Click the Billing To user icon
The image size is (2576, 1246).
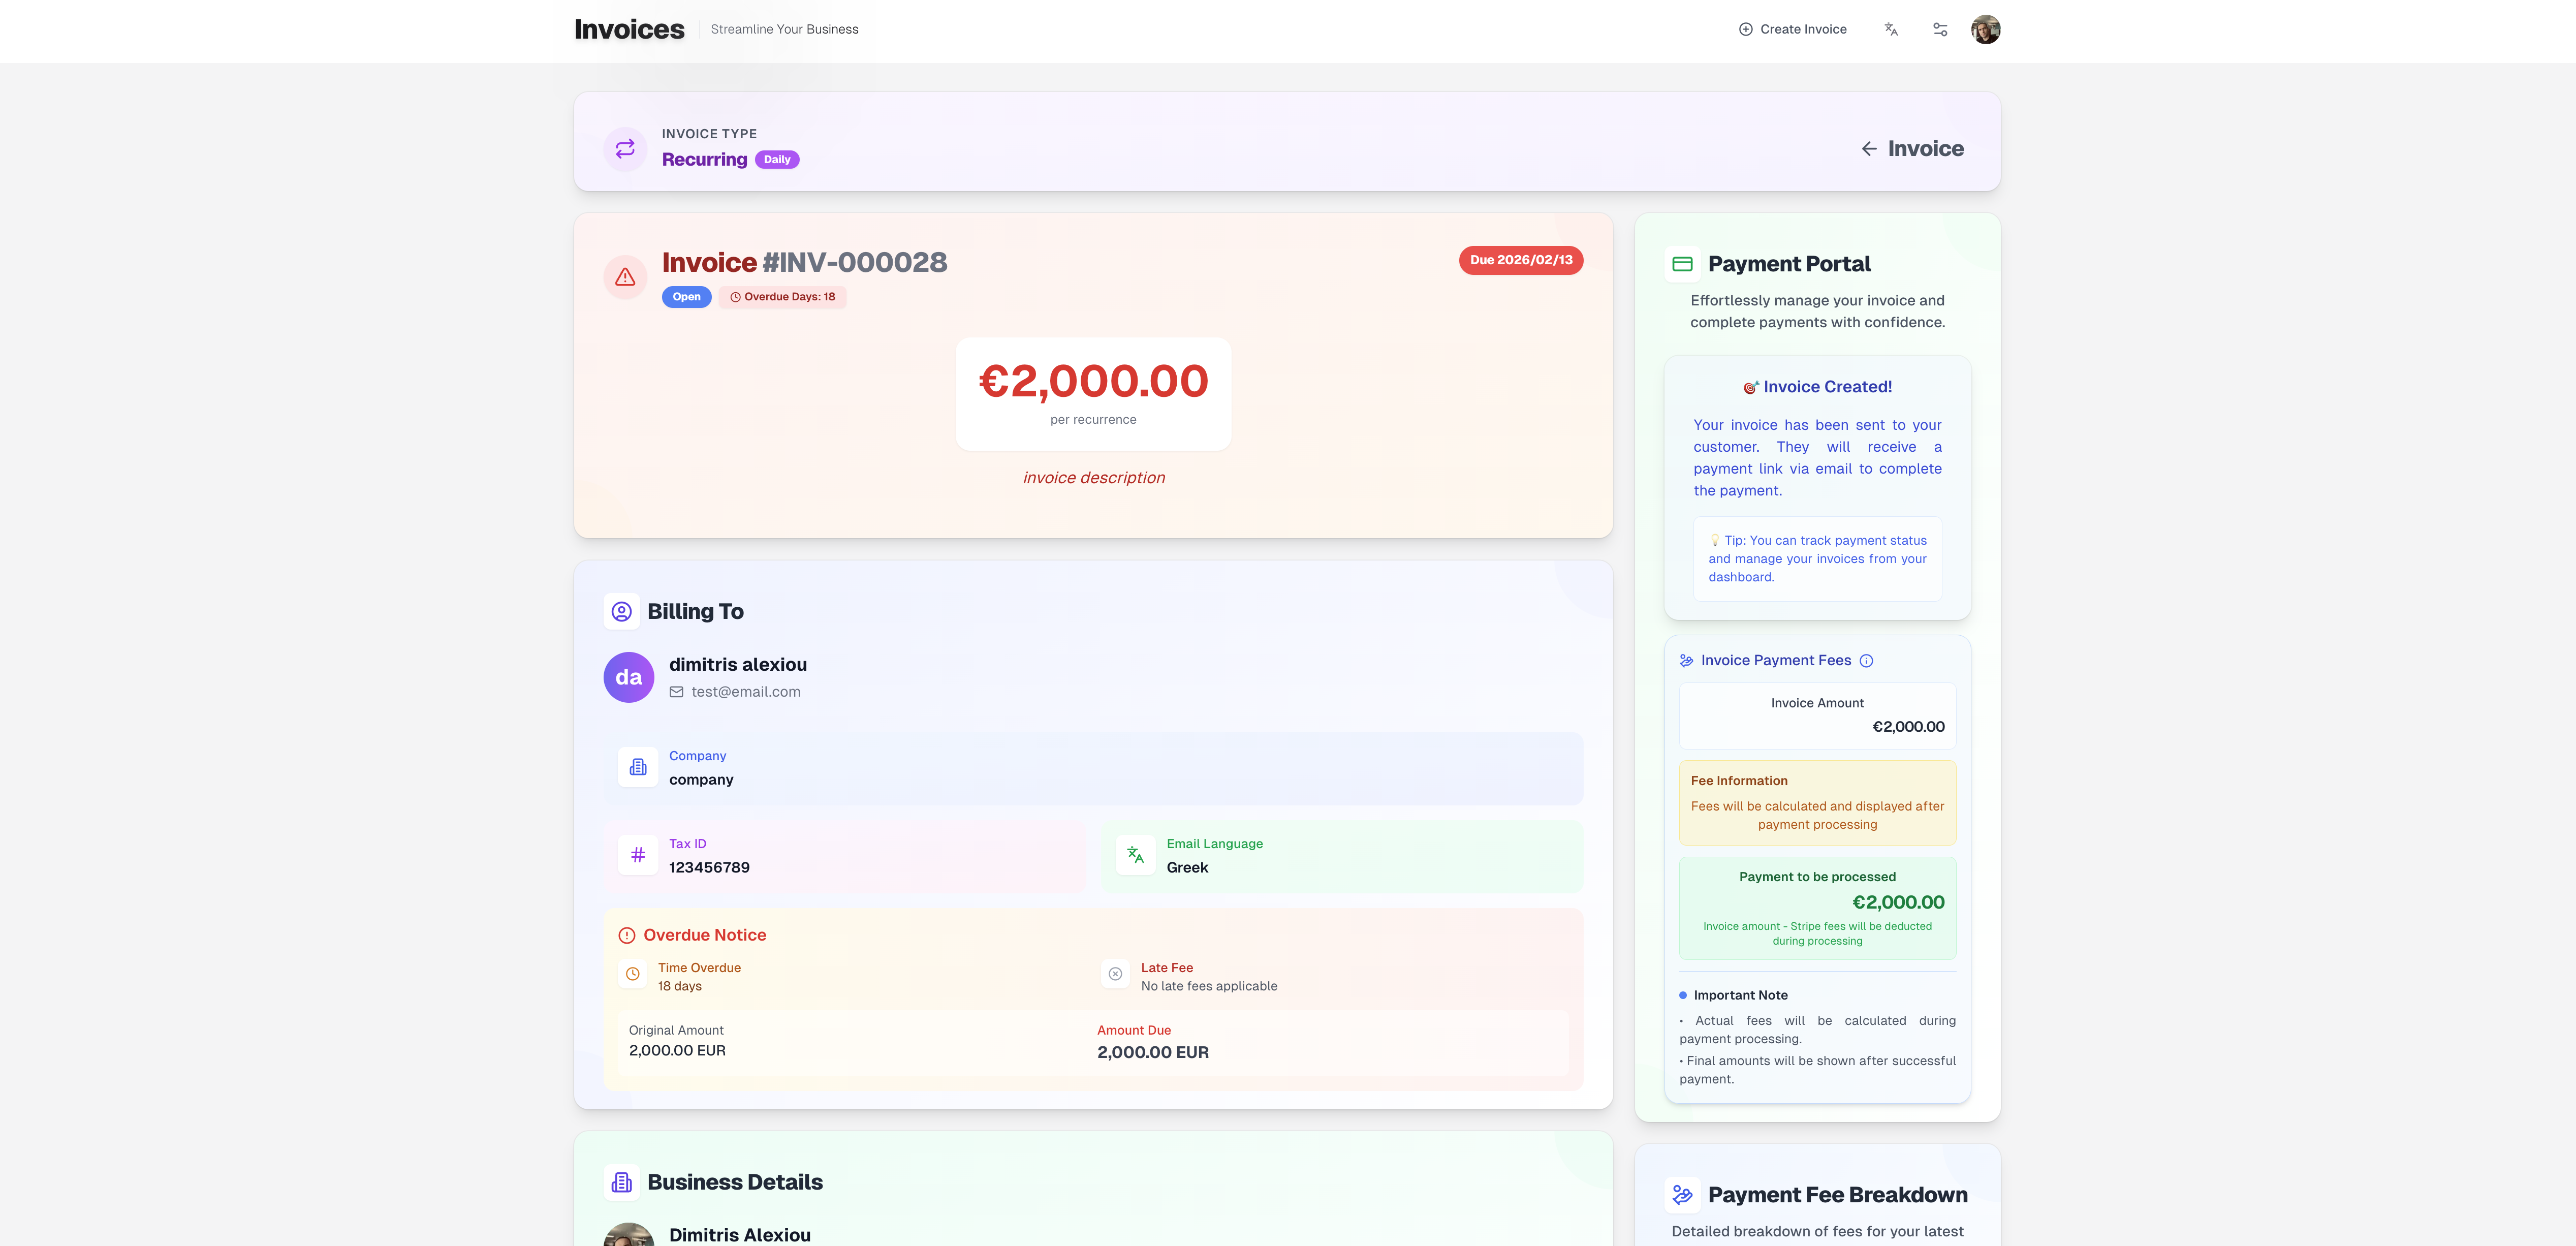pyautogui.click(x=622, y=610)
